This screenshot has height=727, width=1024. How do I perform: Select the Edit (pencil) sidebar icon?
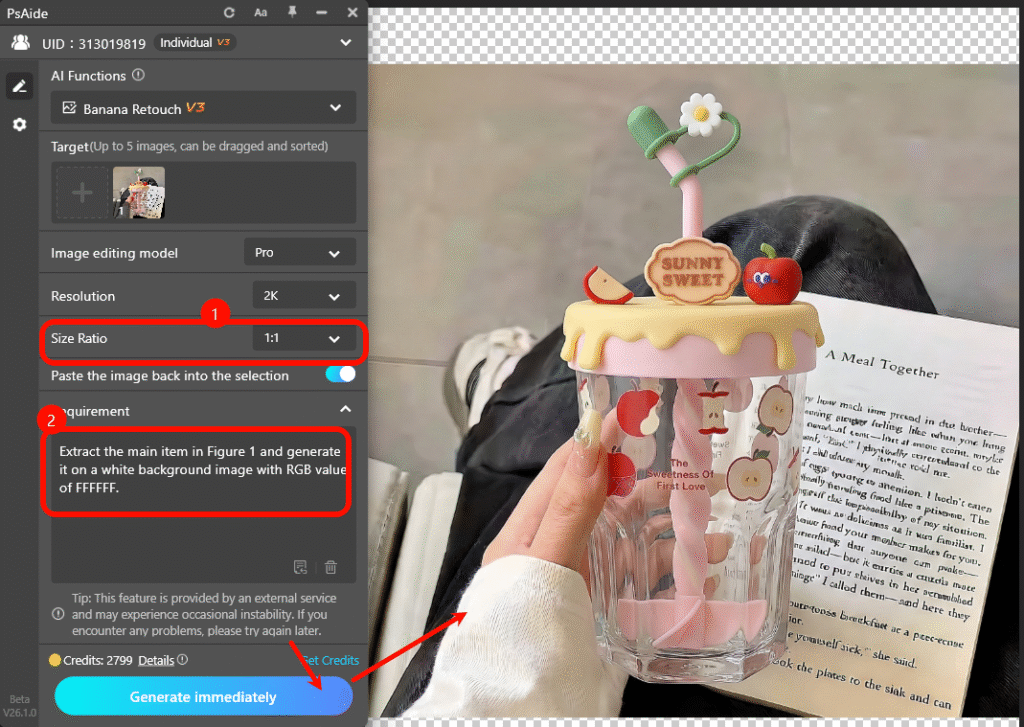(18, 86)
